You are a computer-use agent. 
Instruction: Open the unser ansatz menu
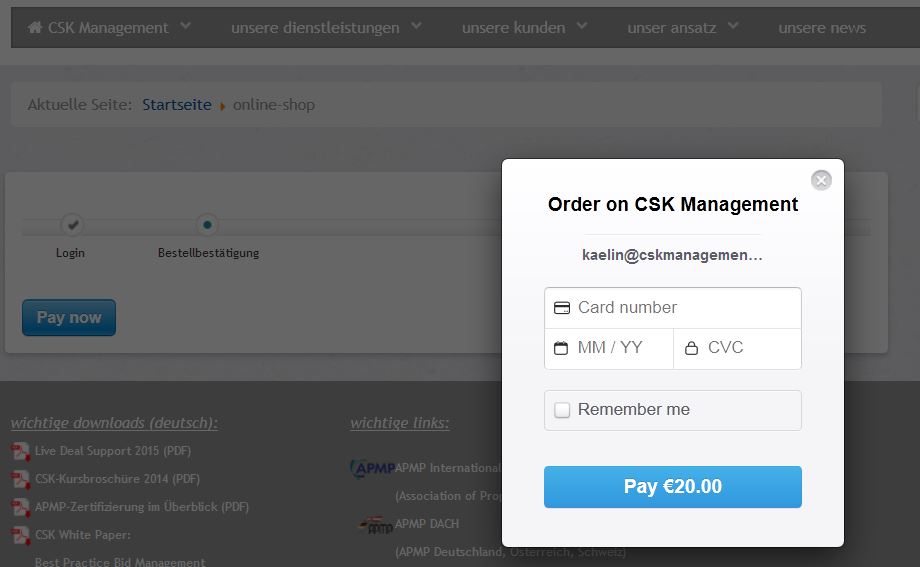tap(672, 28)
